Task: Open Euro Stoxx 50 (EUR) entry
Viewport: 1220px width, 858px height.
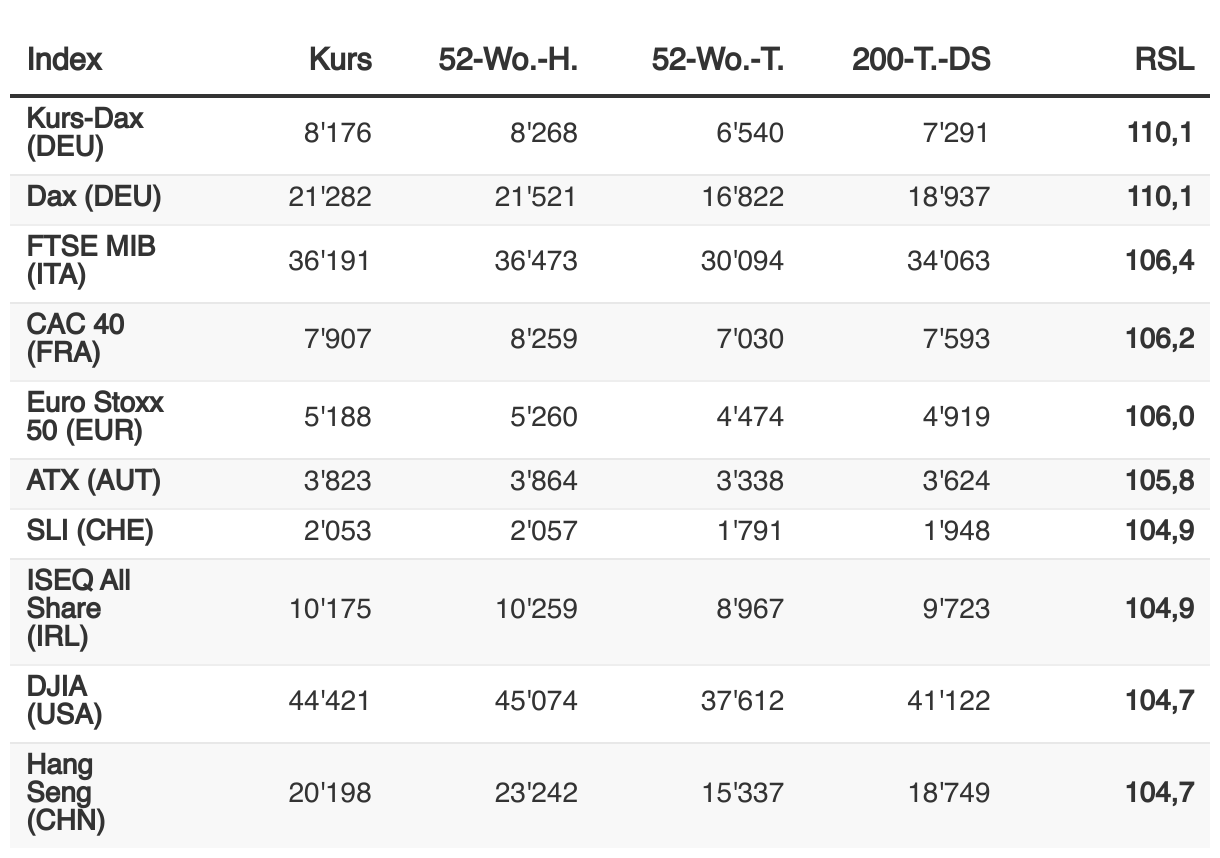Action: [x=95, y=416]
